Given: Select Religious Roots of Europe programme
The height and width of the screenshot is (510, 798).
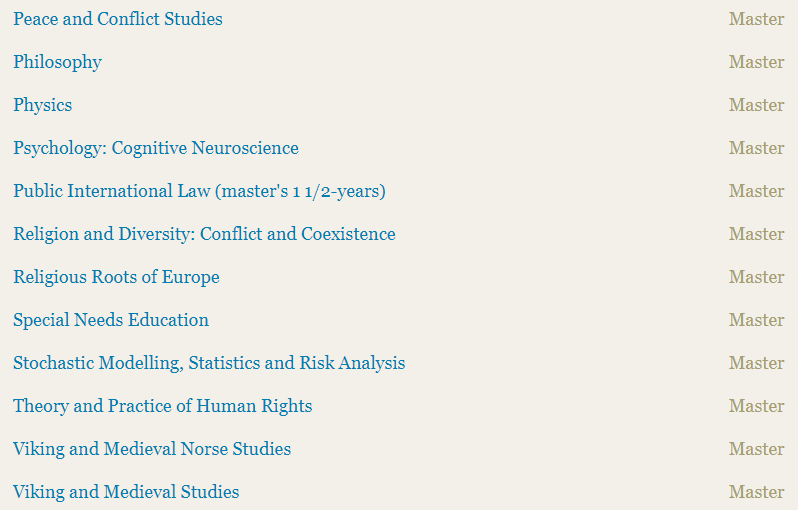Looking at the screenshot, I should 116,277.
